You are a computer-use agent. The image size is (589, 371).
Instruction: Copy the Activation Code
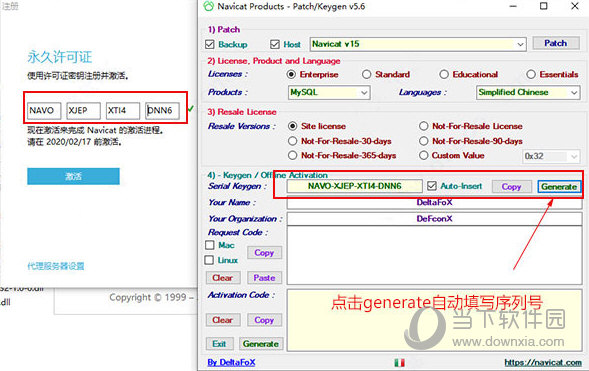point(264,320)
